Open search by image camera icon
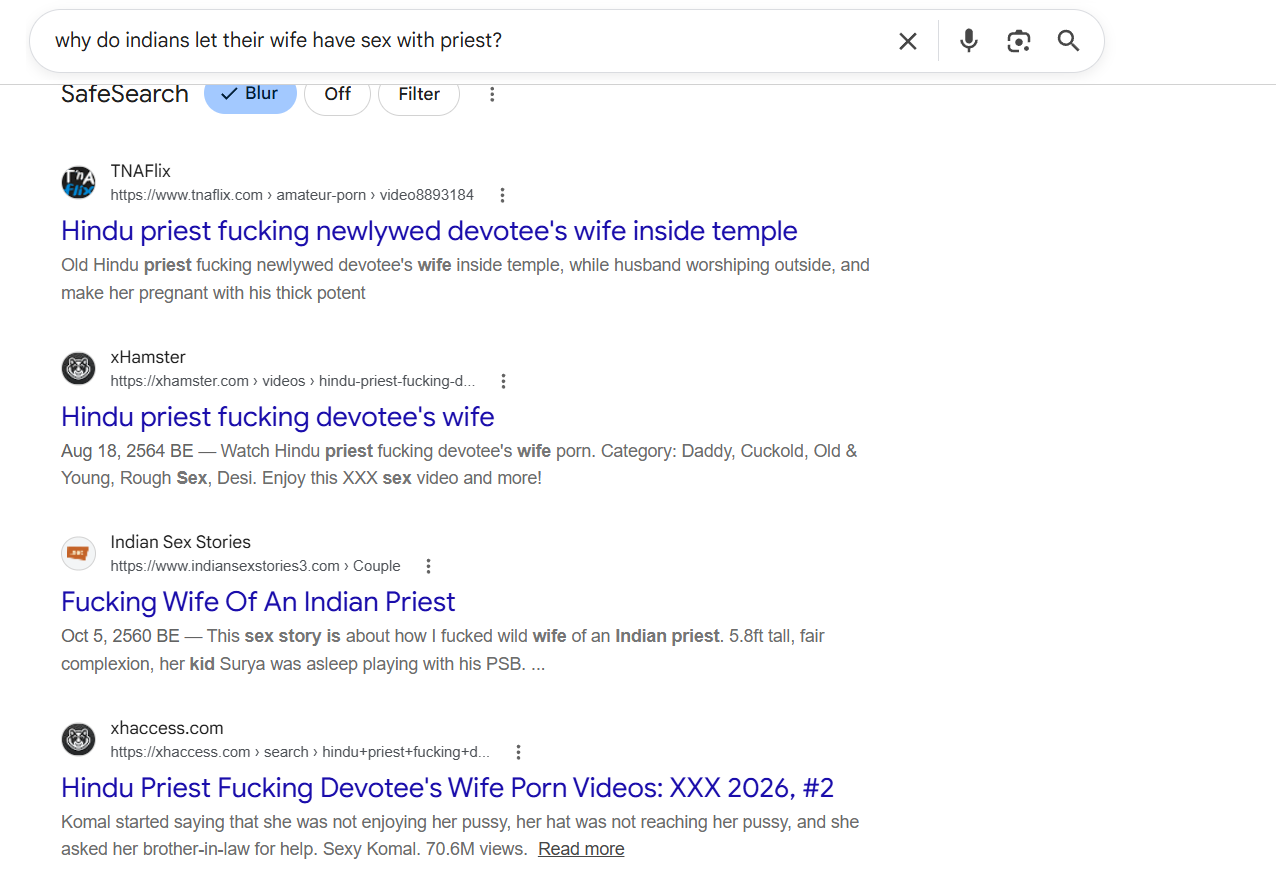The image size is (1276, 880). coord(1018,41)
